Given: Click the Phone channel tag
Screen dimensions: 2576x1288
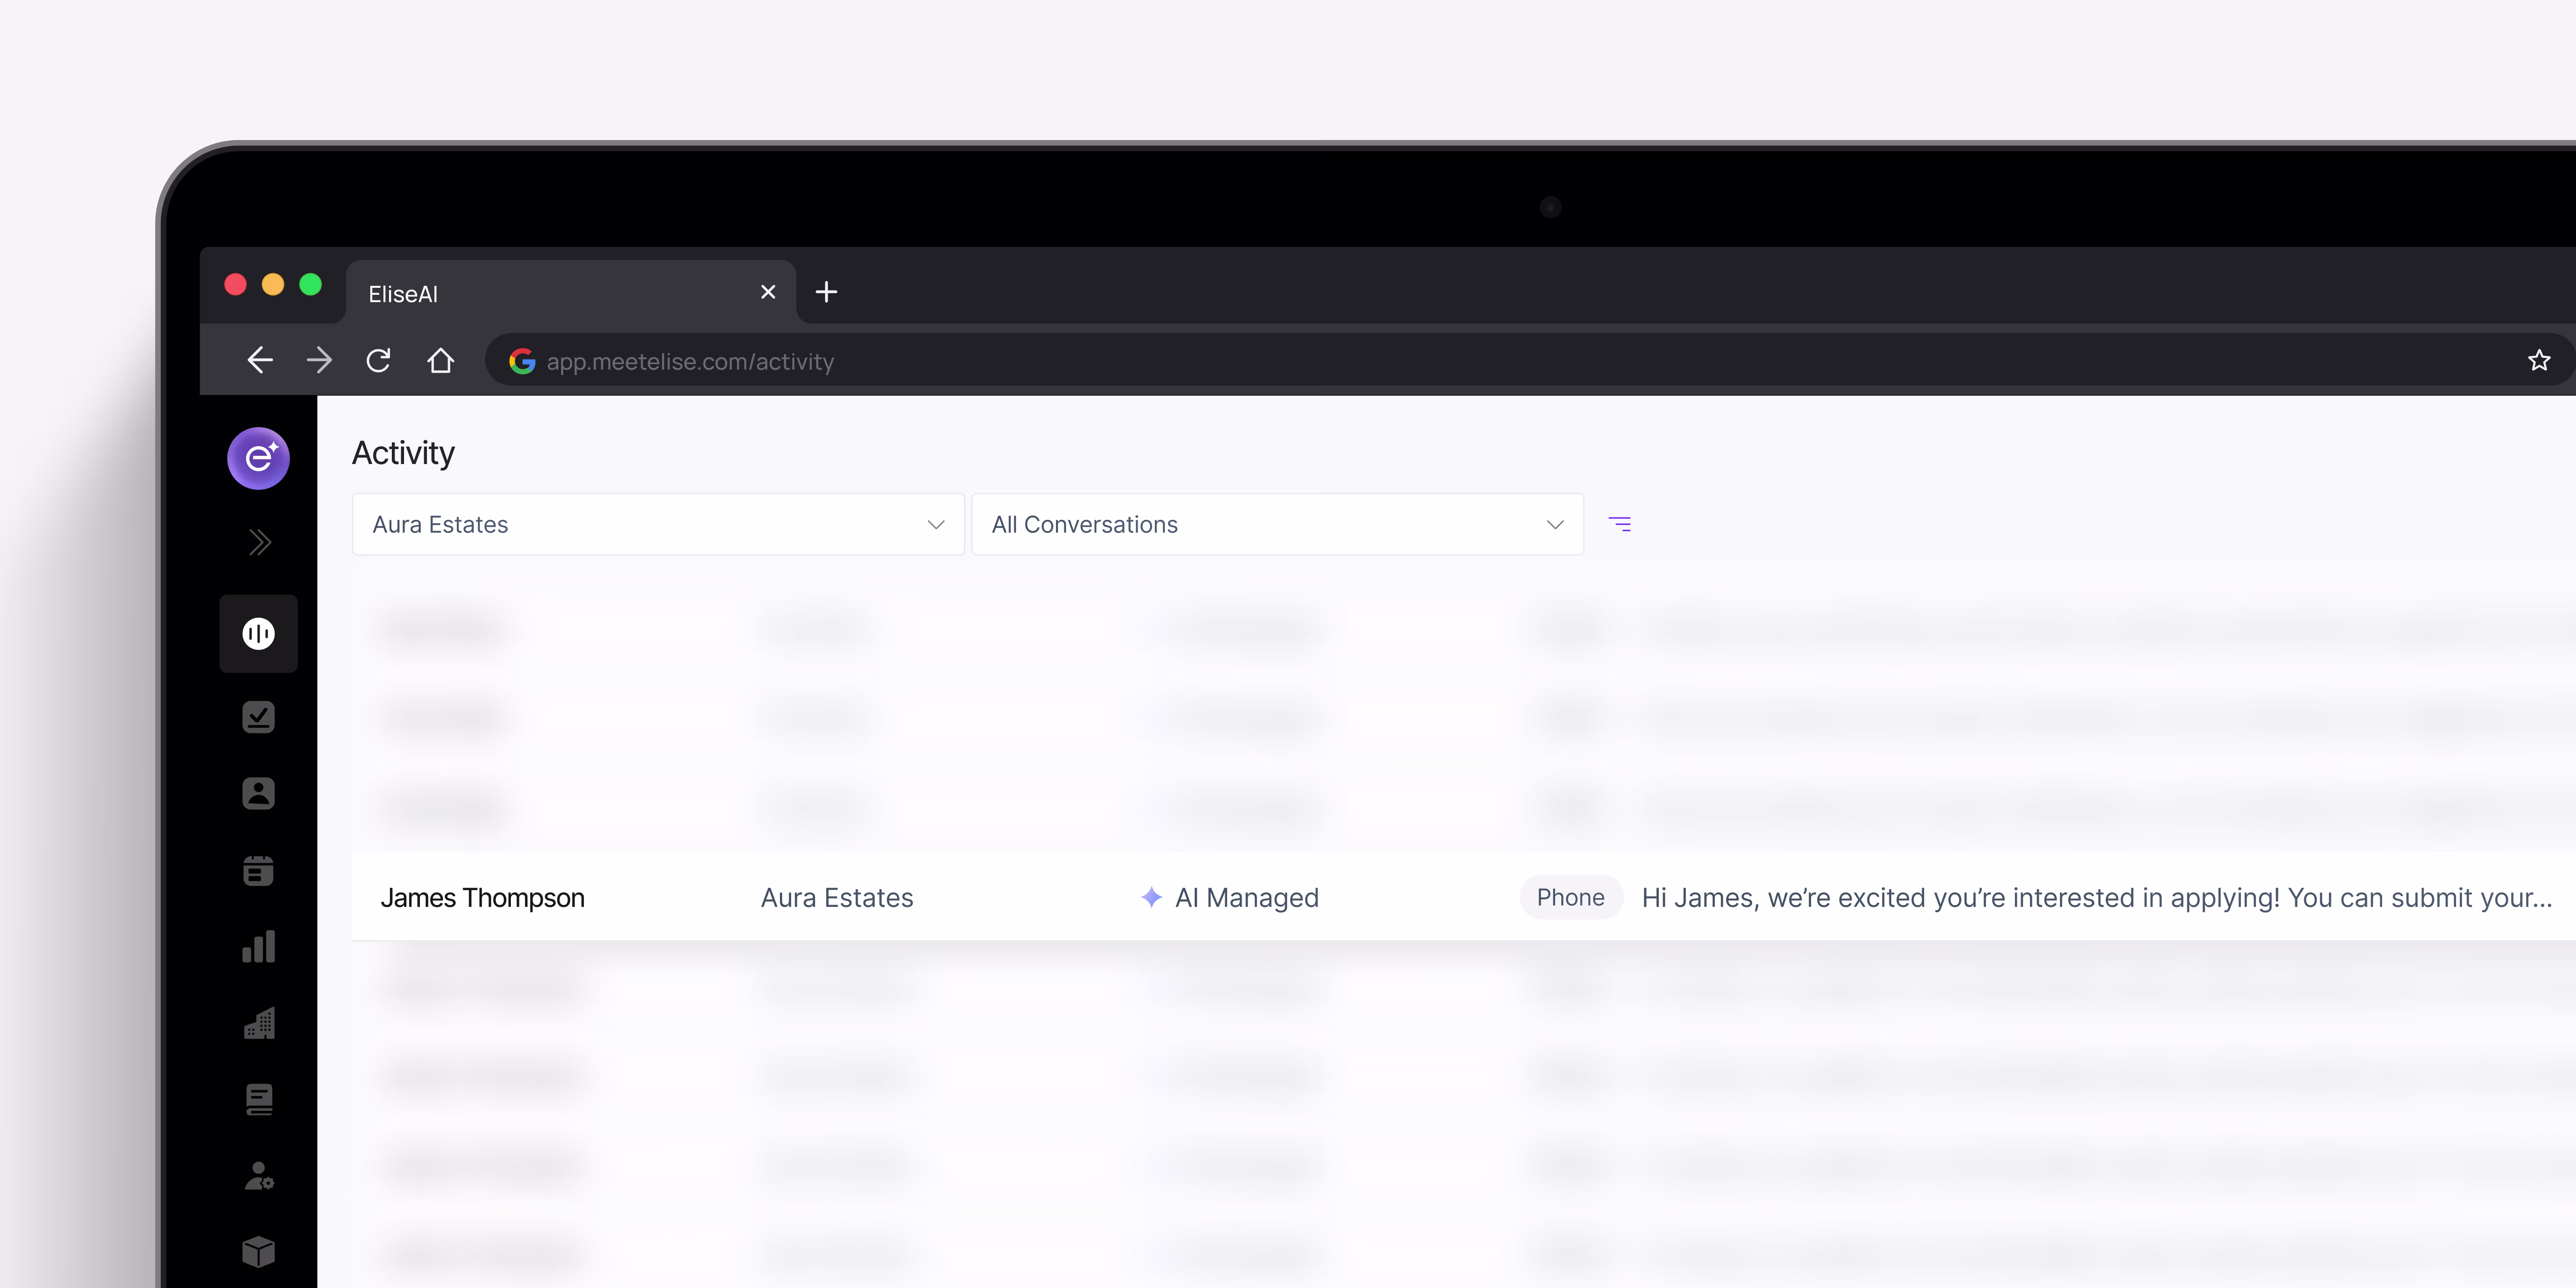Looking at the screenshot, I should [1570, 897].
